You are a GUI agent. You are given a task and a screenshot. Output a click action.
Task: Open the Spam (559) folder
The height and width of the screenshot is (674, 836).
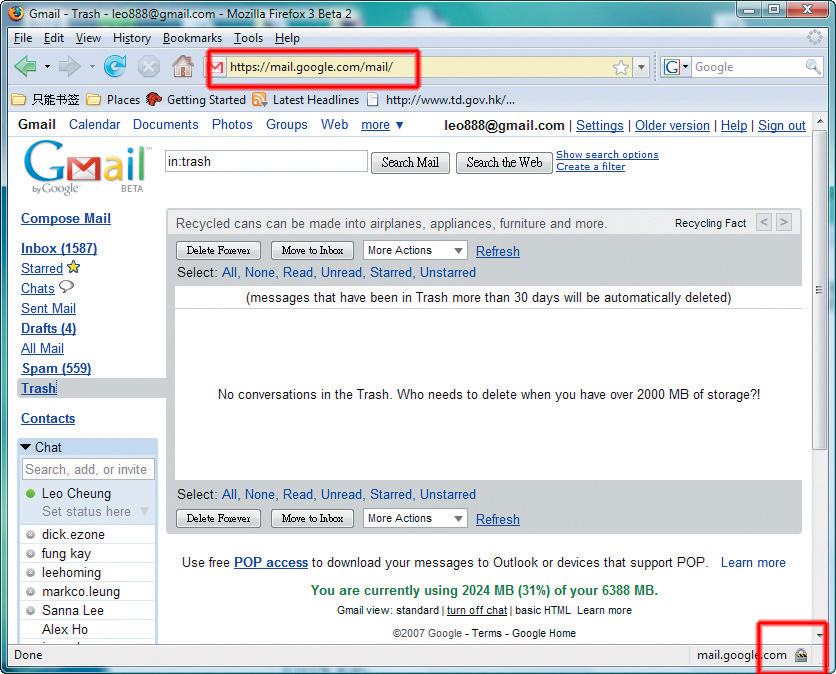coord(56,368)
